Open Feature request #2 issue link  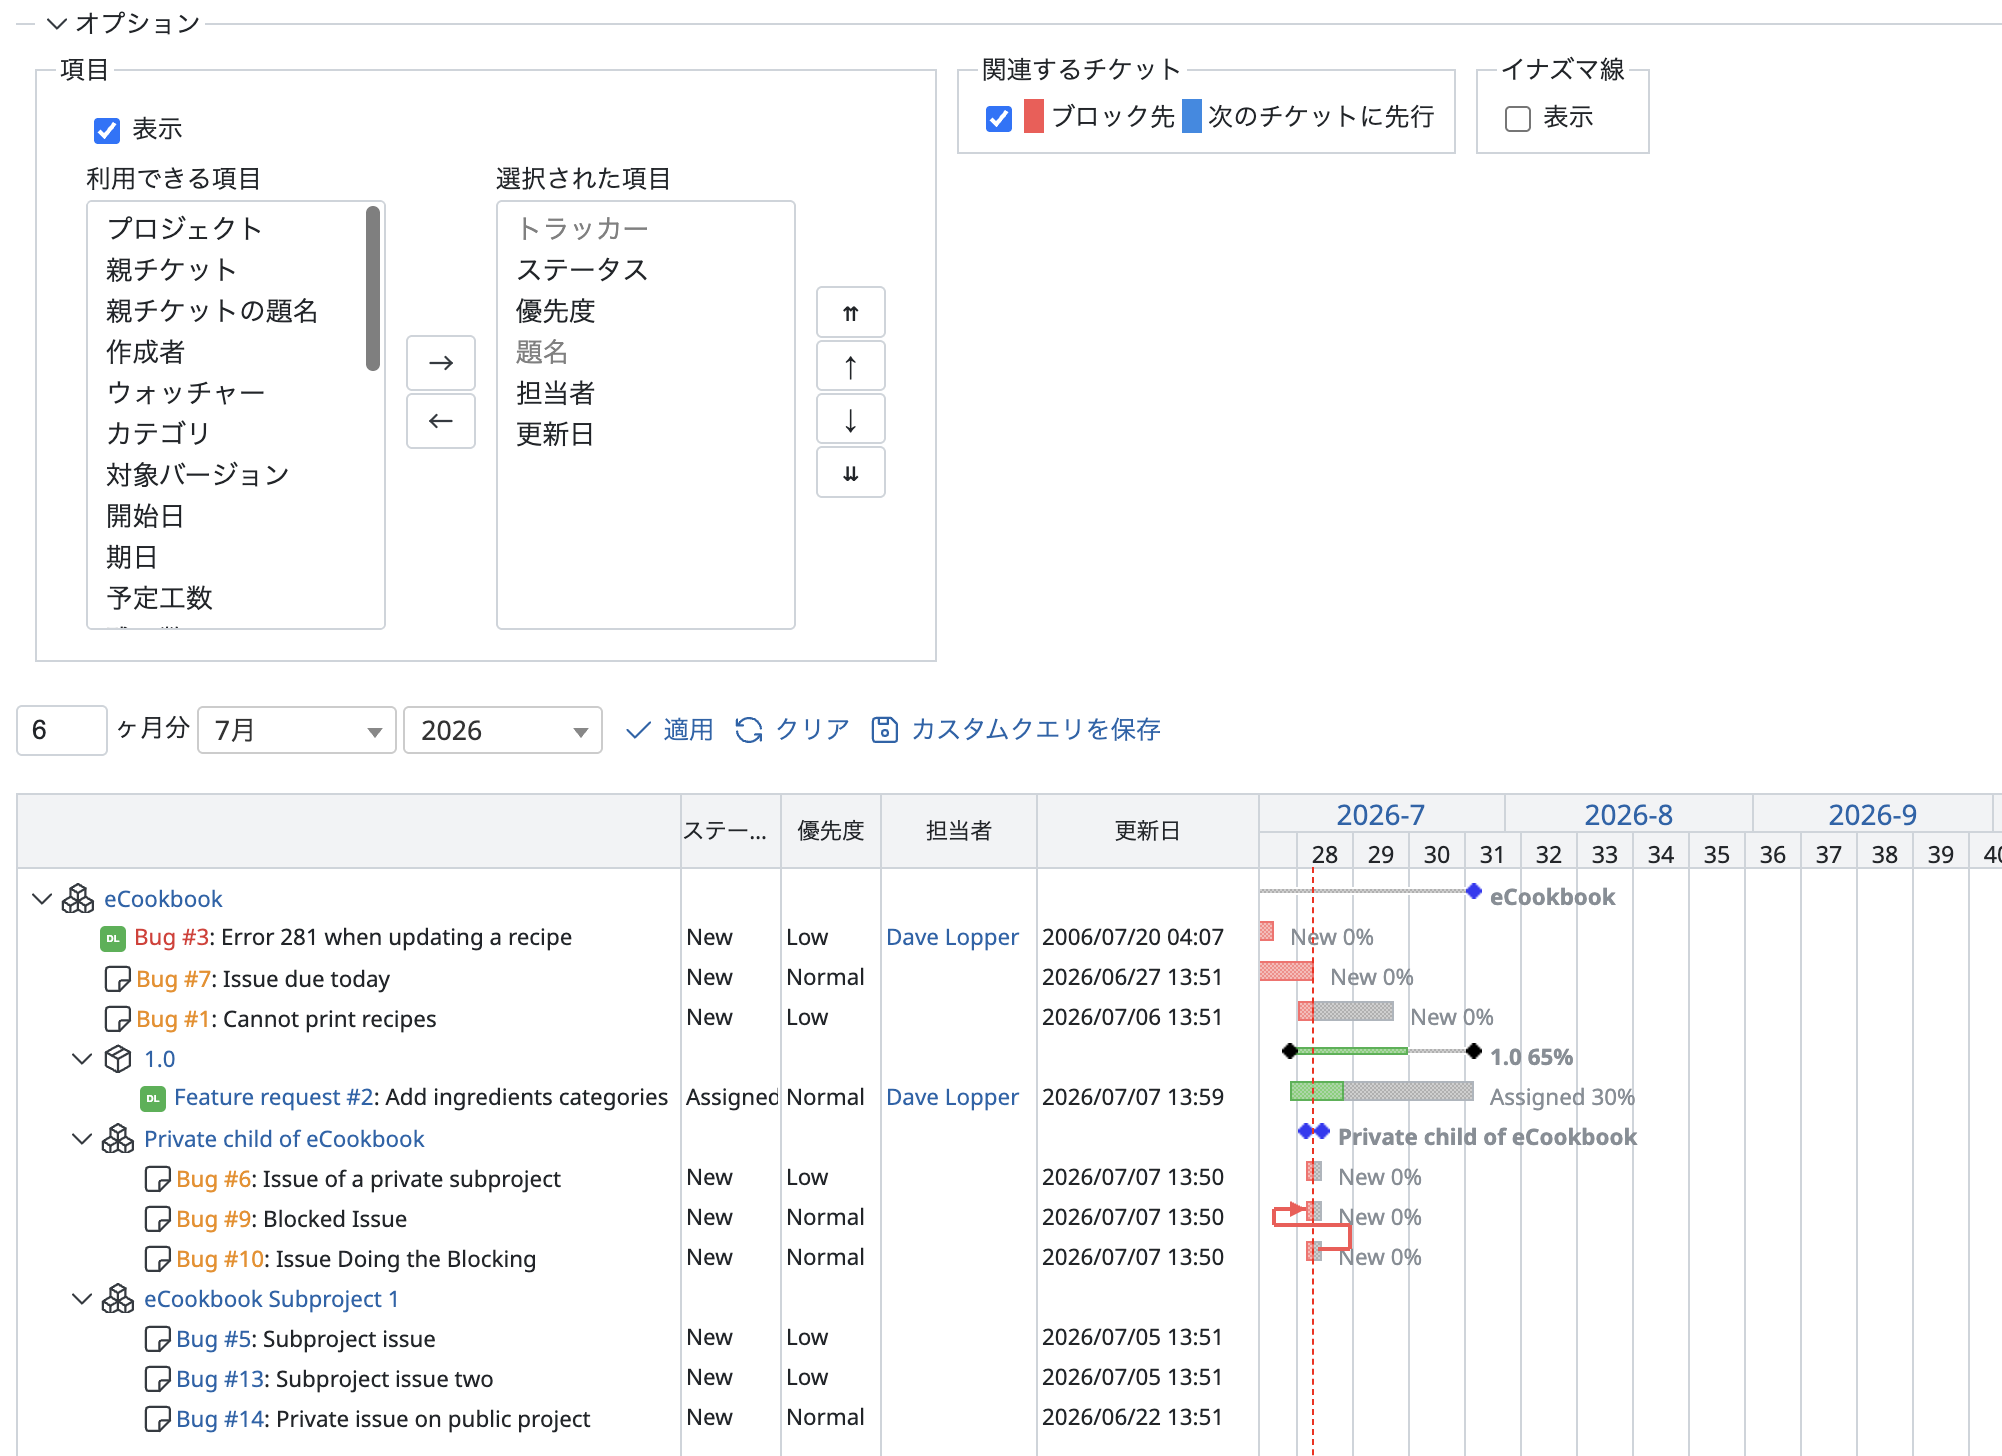pos(274,1097)
